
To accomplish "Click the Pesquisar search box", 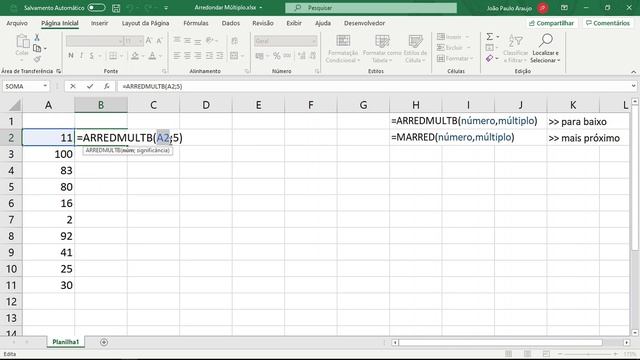I will click(x=371, y=8).
